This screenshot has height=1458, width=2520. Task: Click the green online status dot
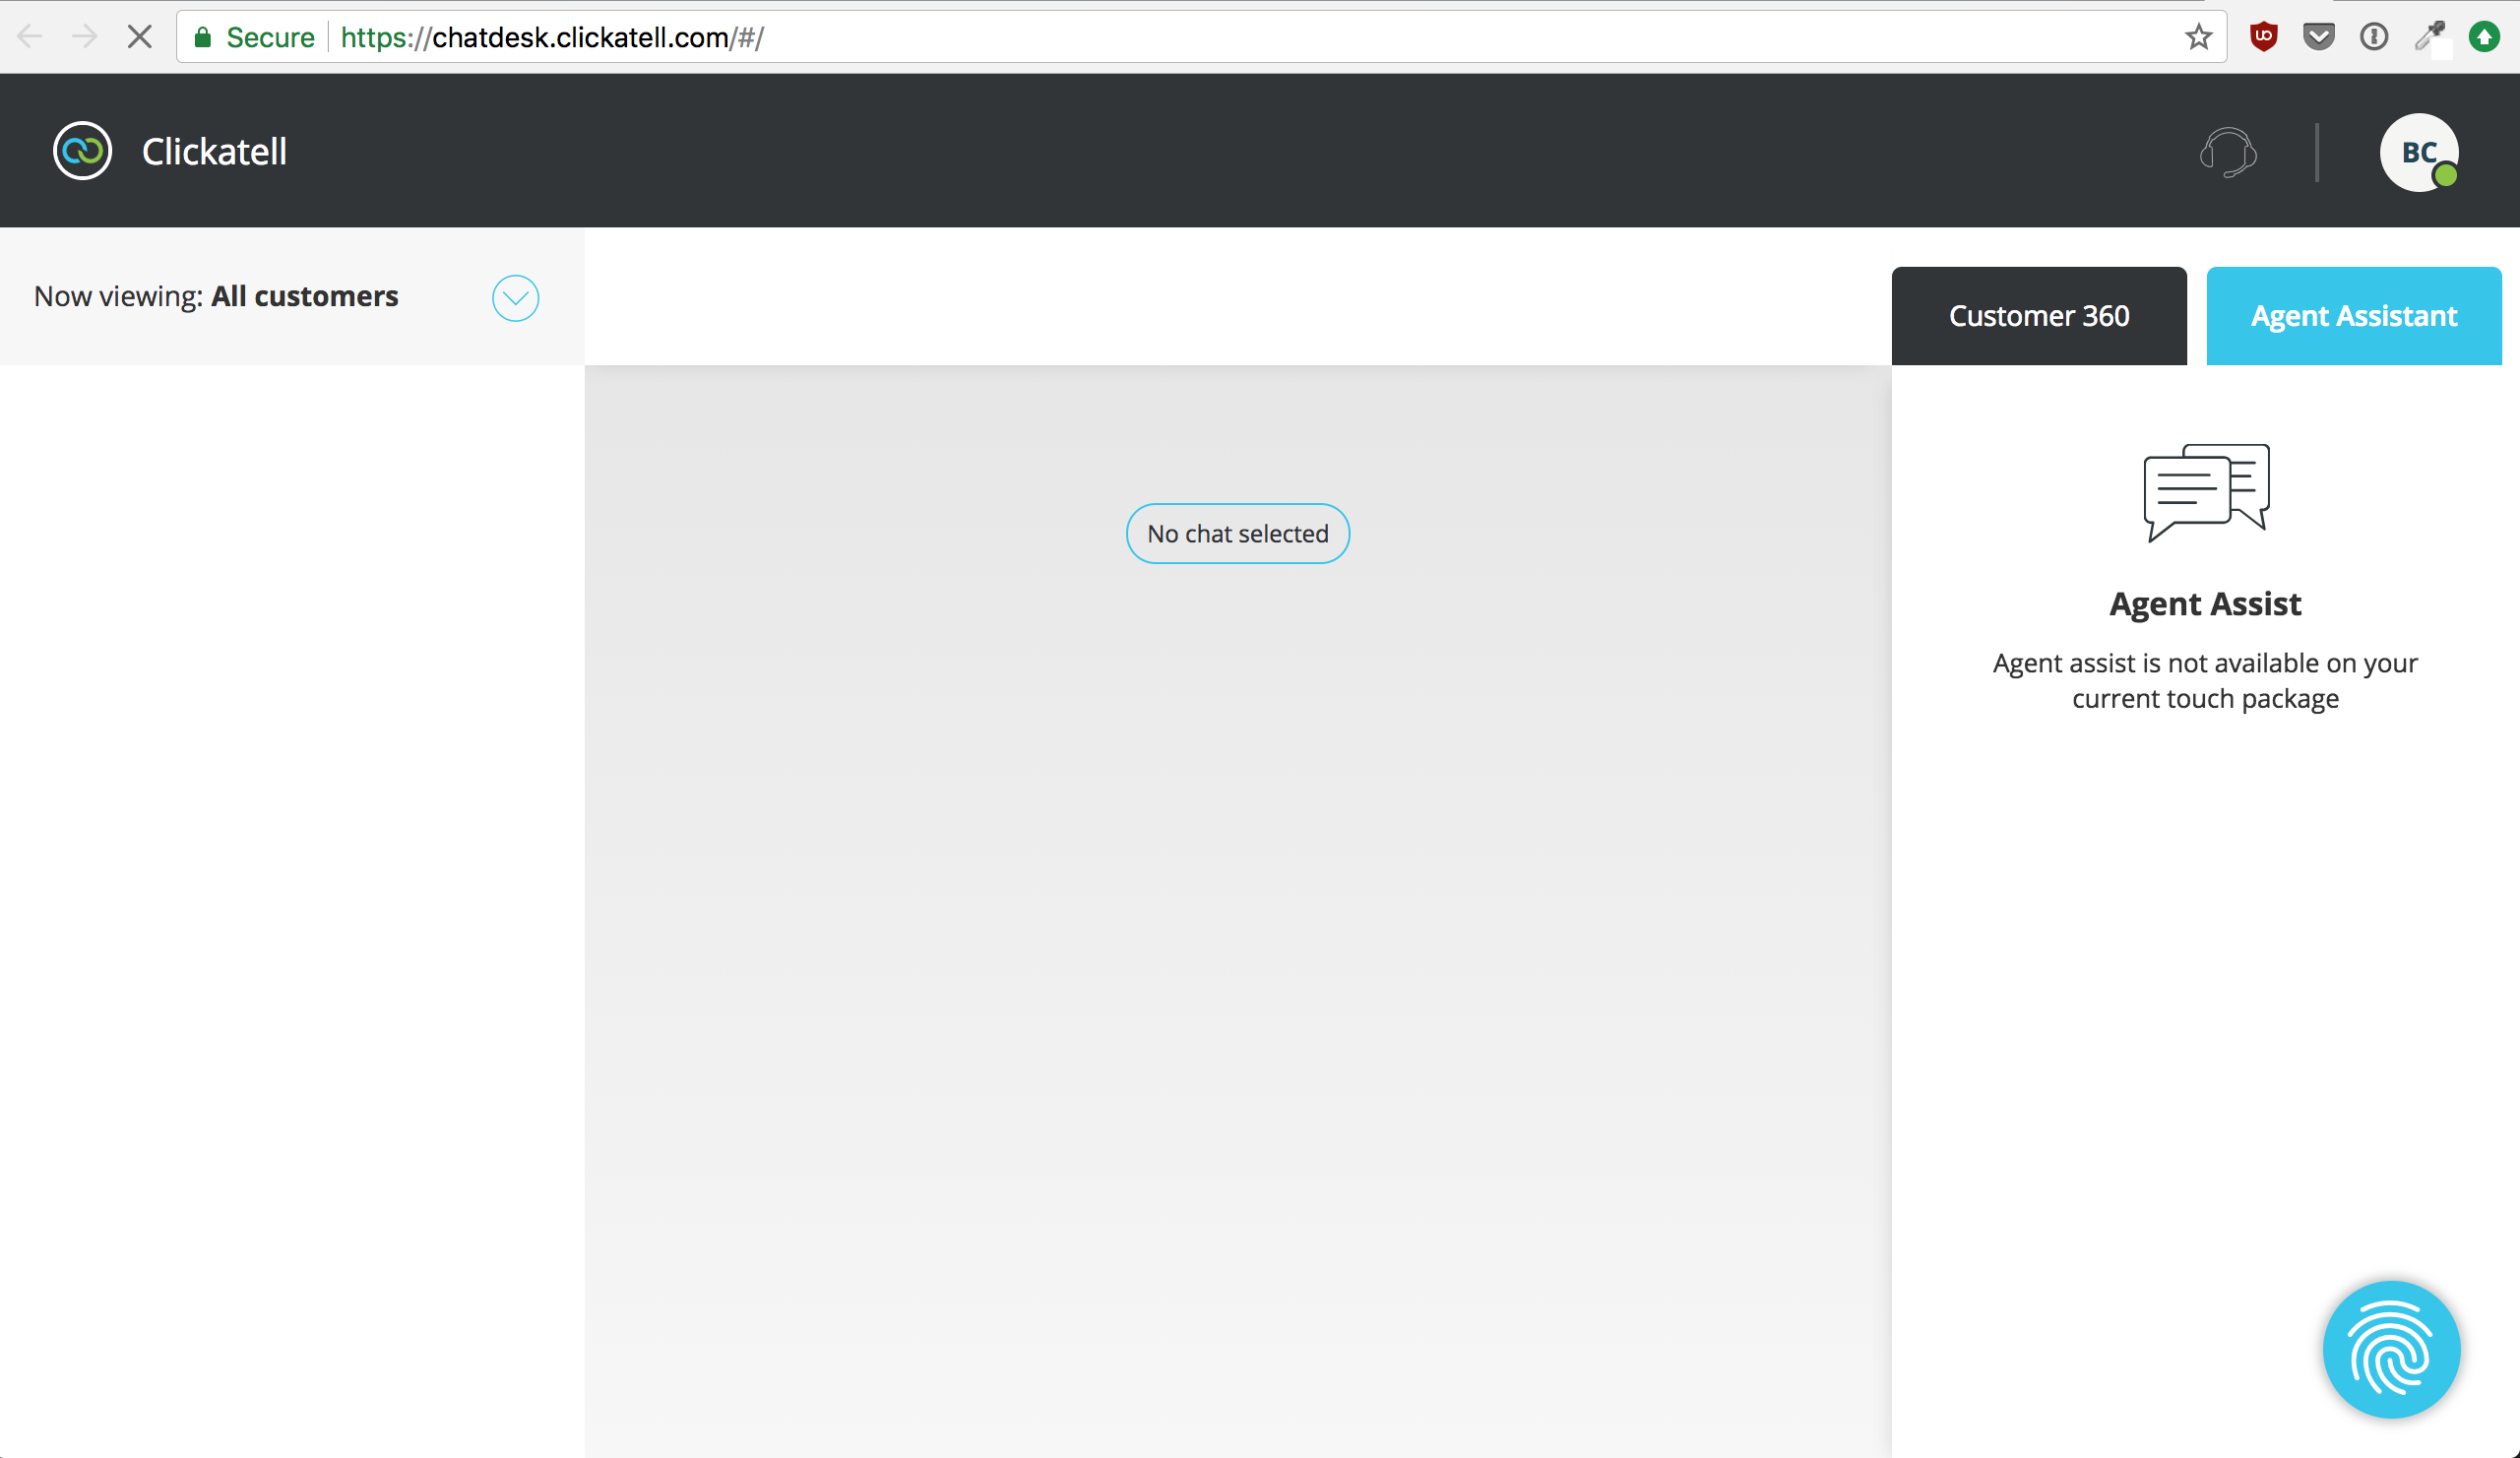2445,176
